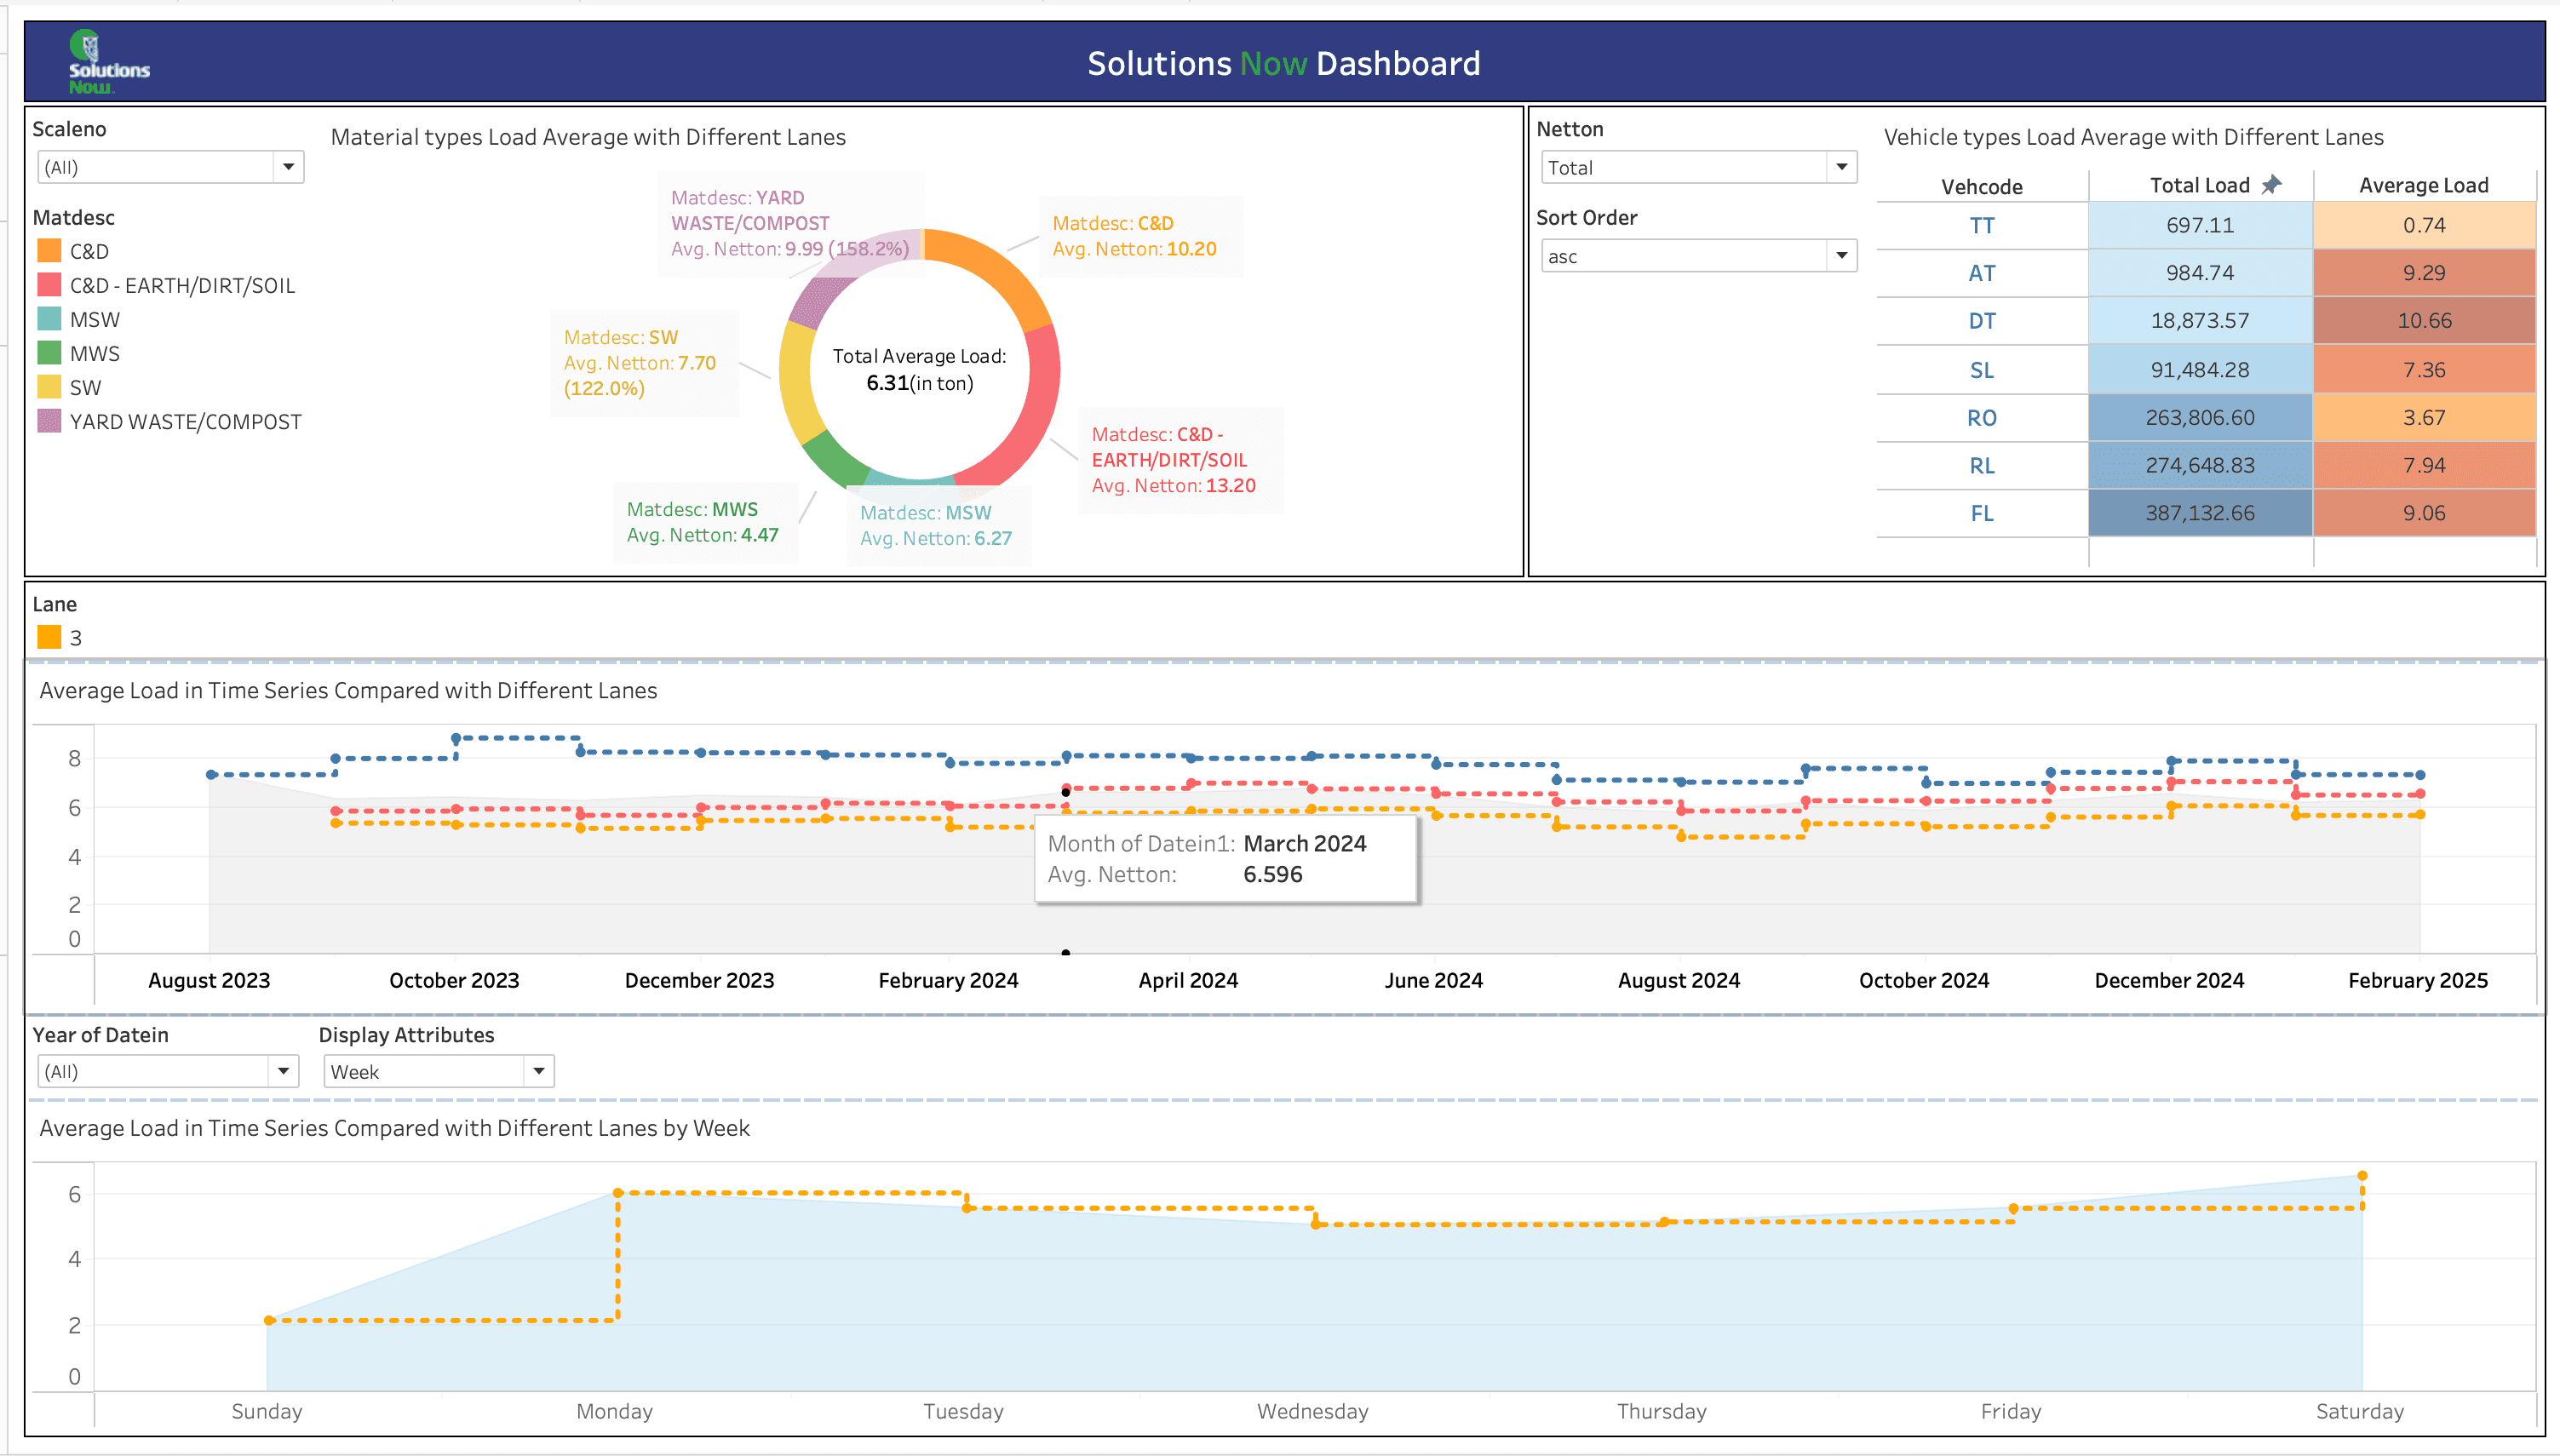Image resolution: width=2560 pixels, height=1456 pixels.
Task: Open the Scaleno dropdown
Action: [288, 167]
